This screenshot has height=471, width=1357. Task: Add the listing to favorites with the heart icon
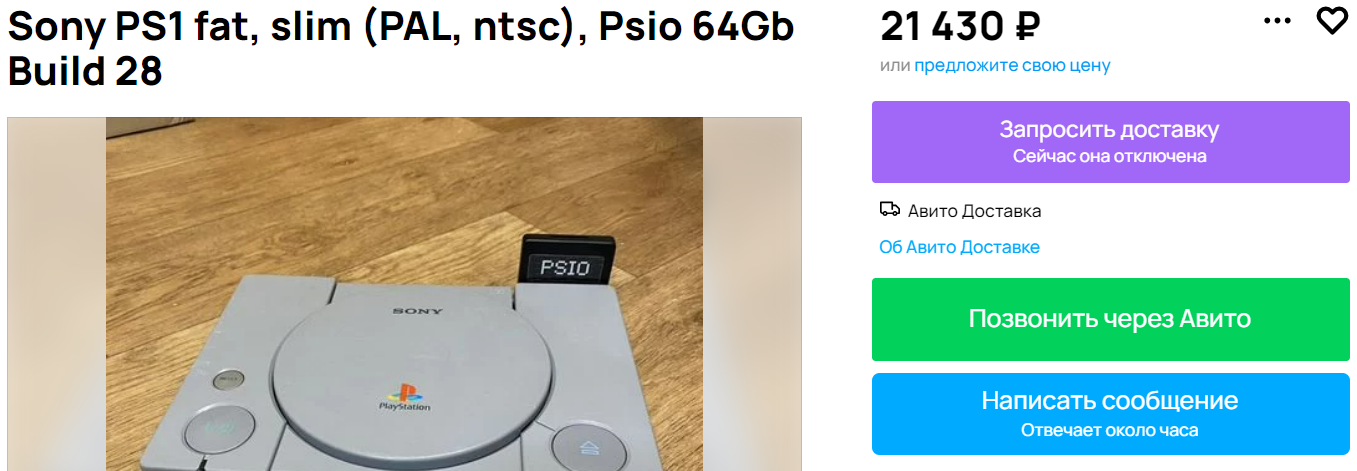coord(1332,21)
